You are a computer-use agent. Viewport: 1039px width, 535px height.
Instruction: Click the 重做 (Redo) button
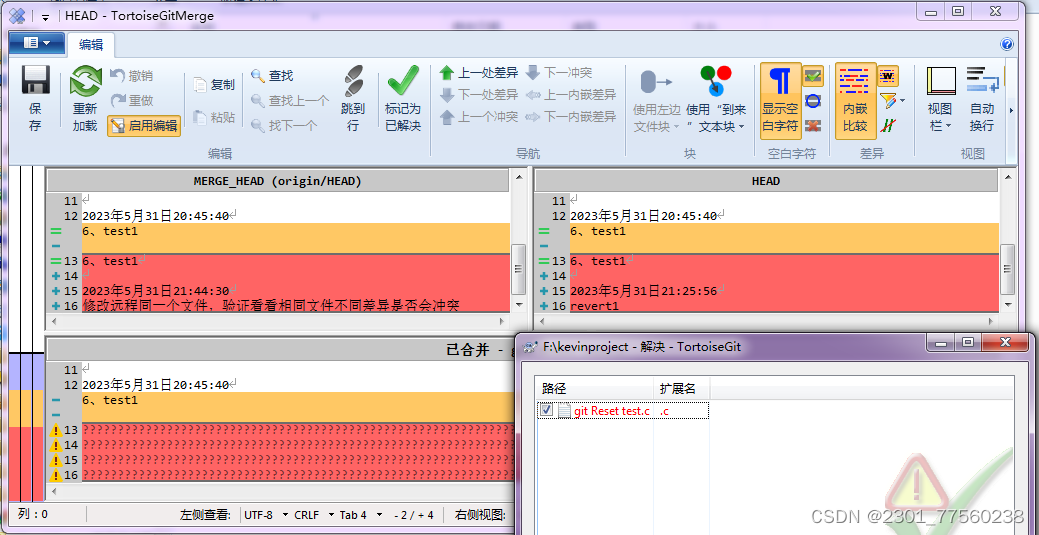click(132, 100)
